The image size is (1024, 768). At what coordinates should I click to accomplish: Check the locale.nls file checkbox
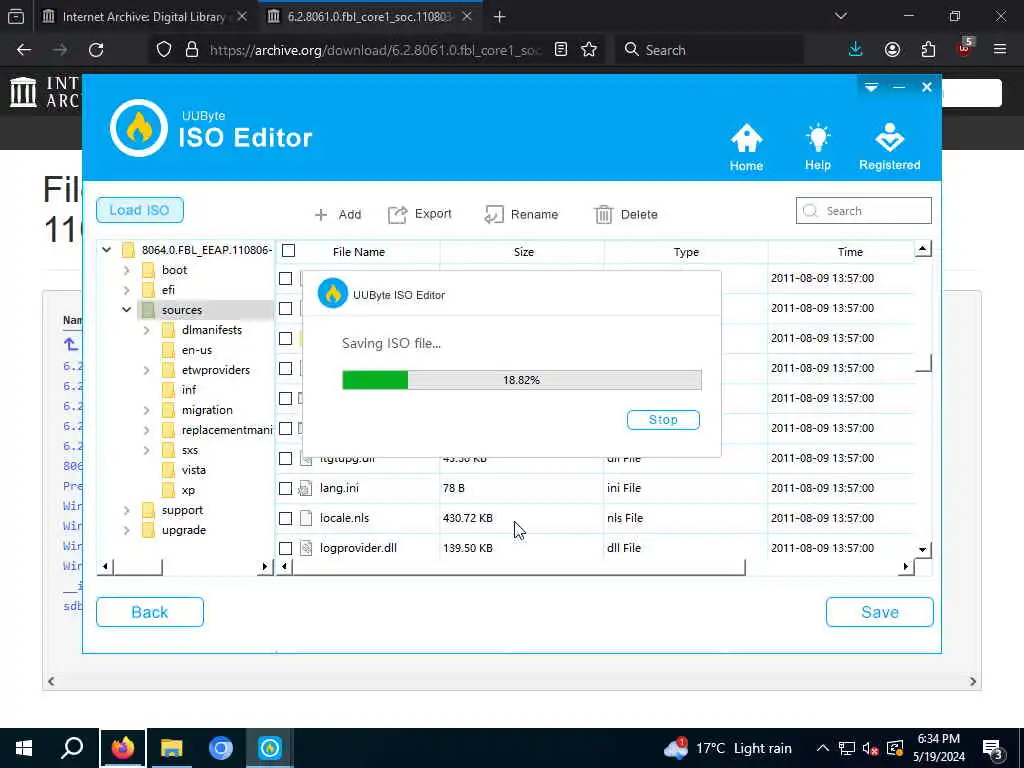click(285, 519)
